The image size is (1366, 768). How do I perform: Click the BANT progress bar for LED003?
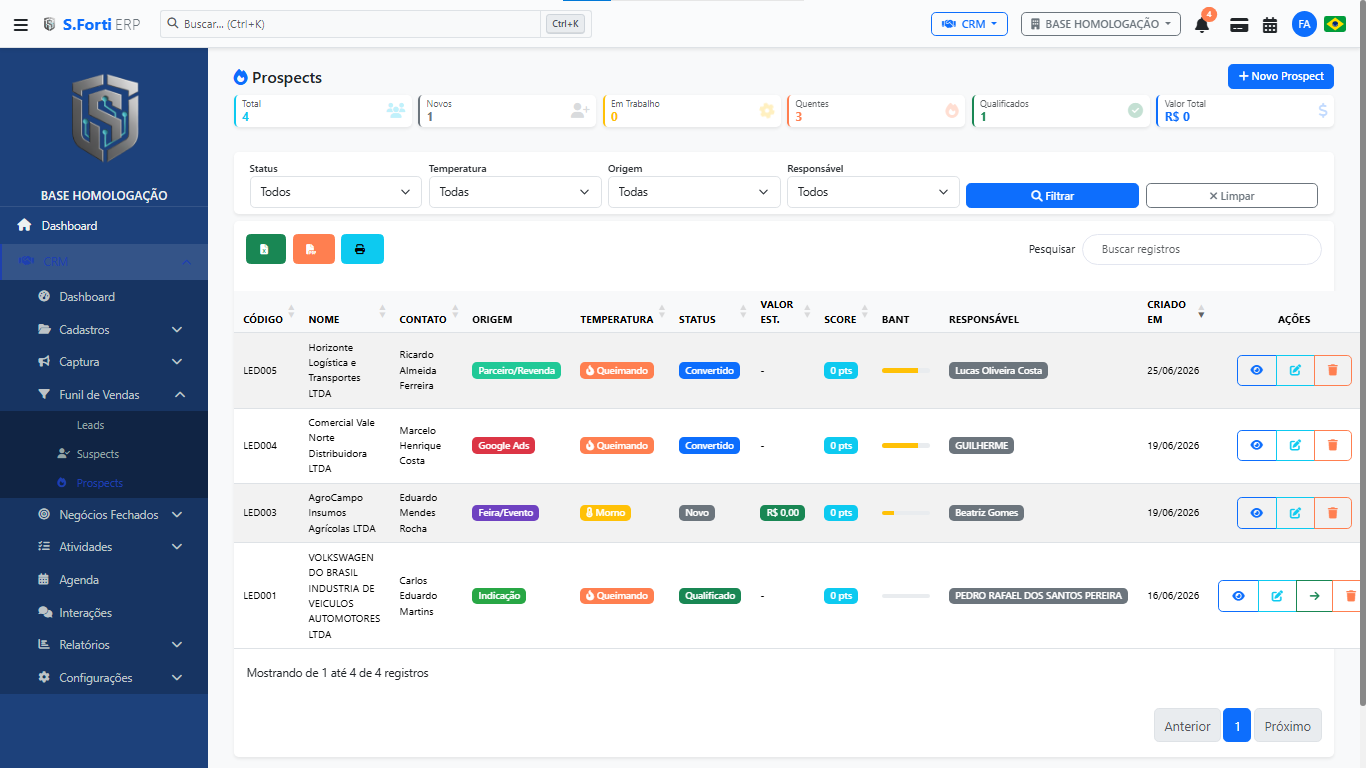pyautogui.click(x=906, y=513)
